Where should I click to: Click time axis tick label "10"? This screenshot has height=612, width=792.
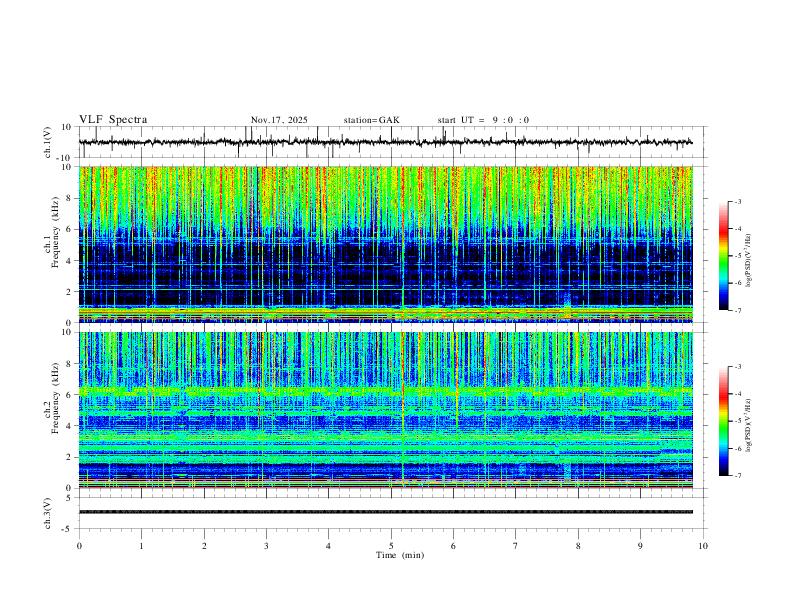coord(703,546)
